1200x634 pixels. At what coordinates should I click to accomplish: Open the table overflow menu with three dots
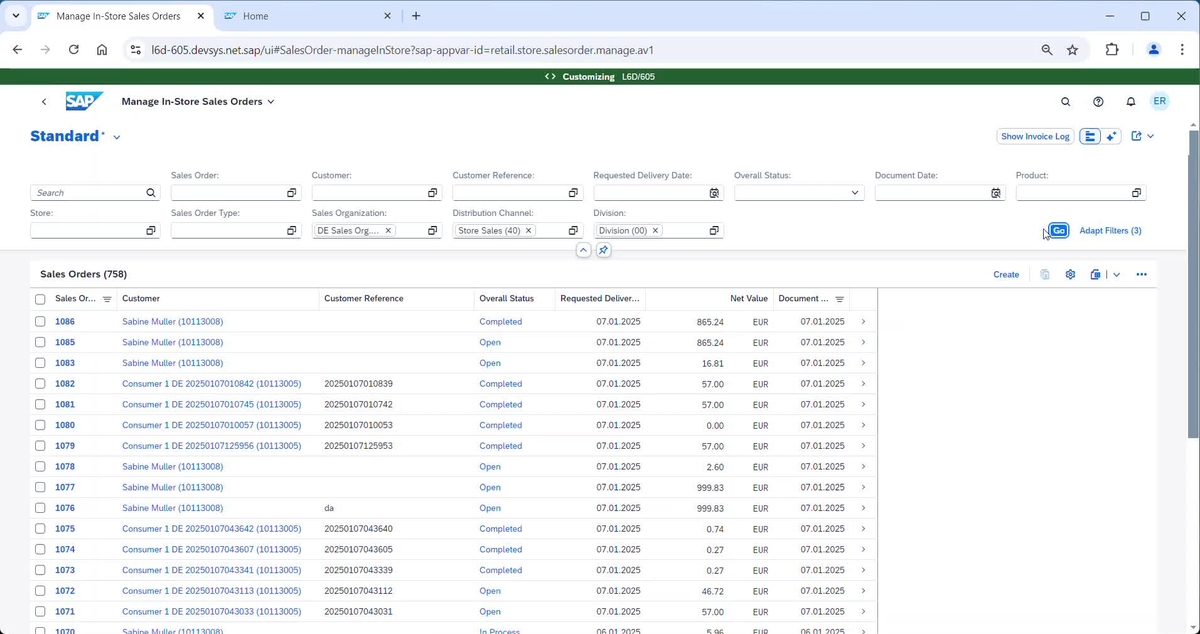tap(1141, 273)
